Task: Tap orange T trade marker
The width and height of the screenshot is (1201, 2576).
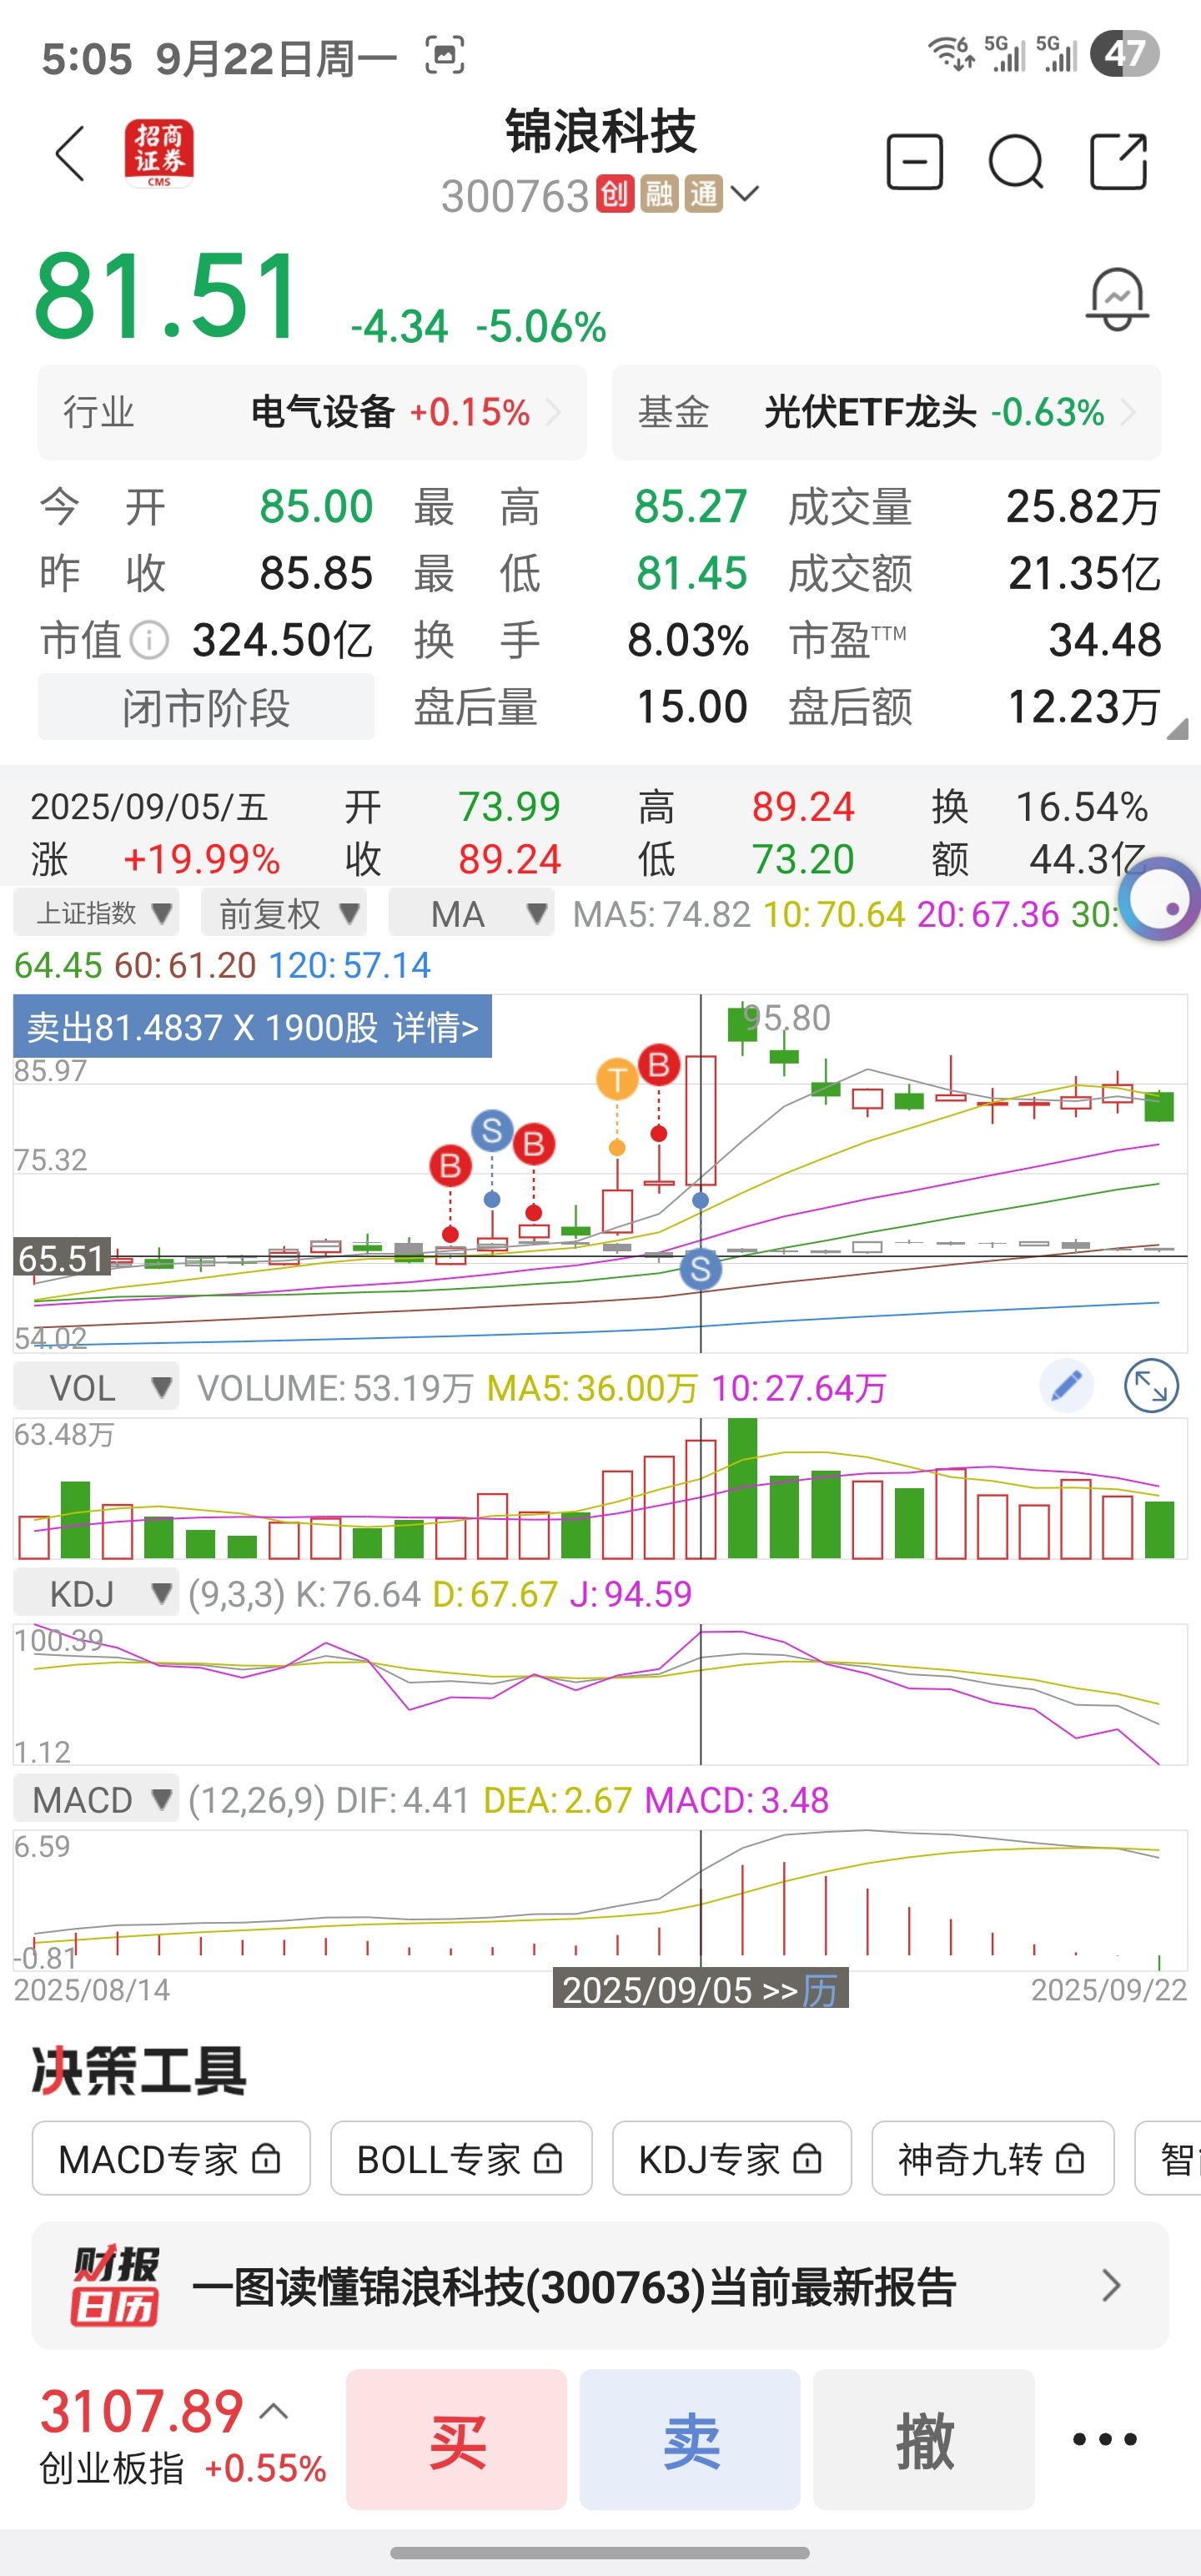Action: point(617,1079)
